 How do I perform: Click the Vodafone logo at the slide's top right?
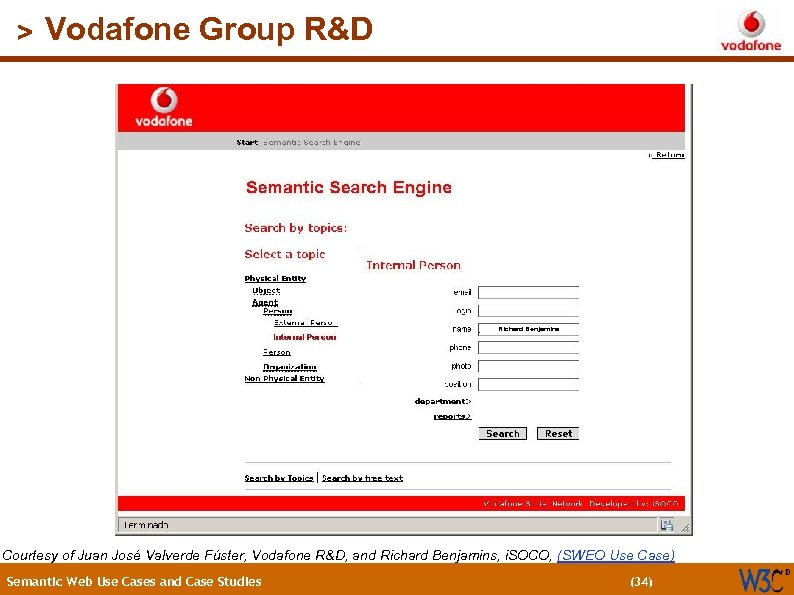coord(751,31)
